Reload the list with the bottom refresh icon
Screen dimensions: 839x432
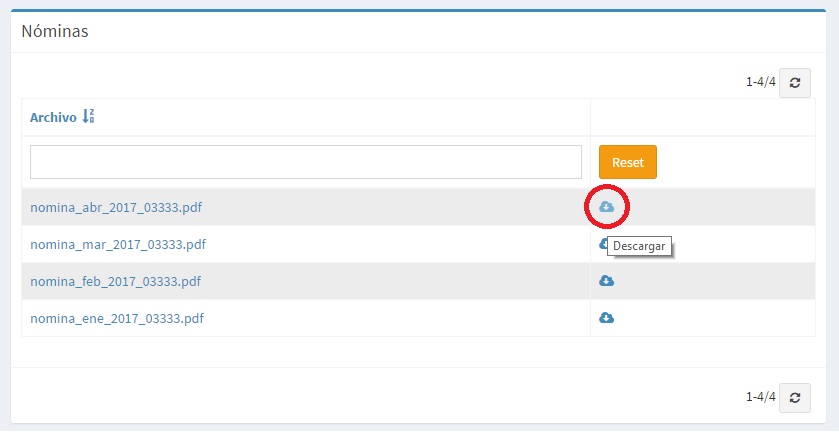coord(794,397)
